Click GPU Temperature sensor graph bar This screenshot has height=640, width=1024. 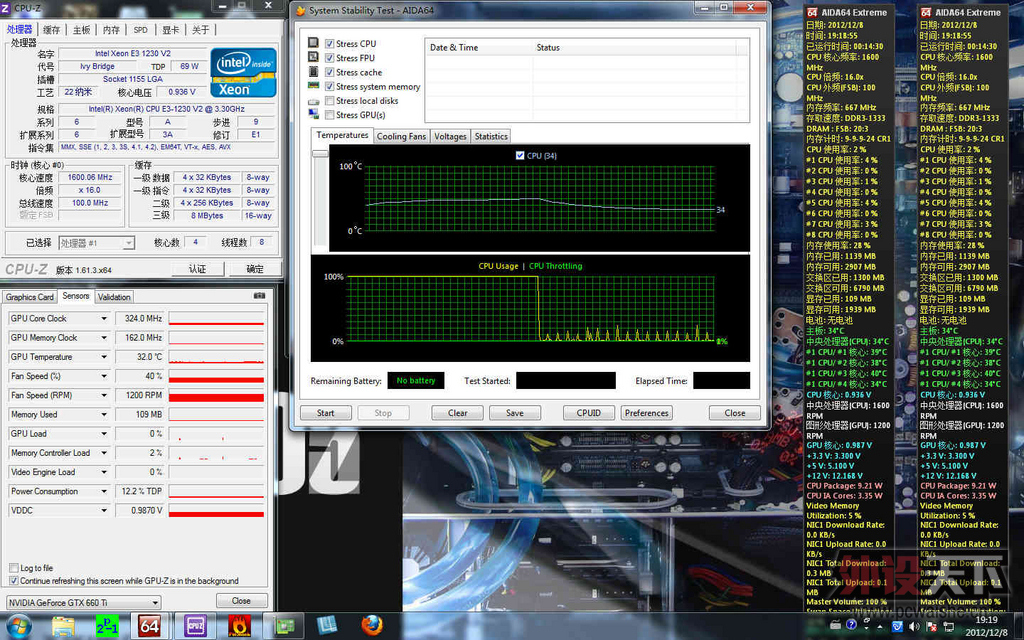coord(216,357)
